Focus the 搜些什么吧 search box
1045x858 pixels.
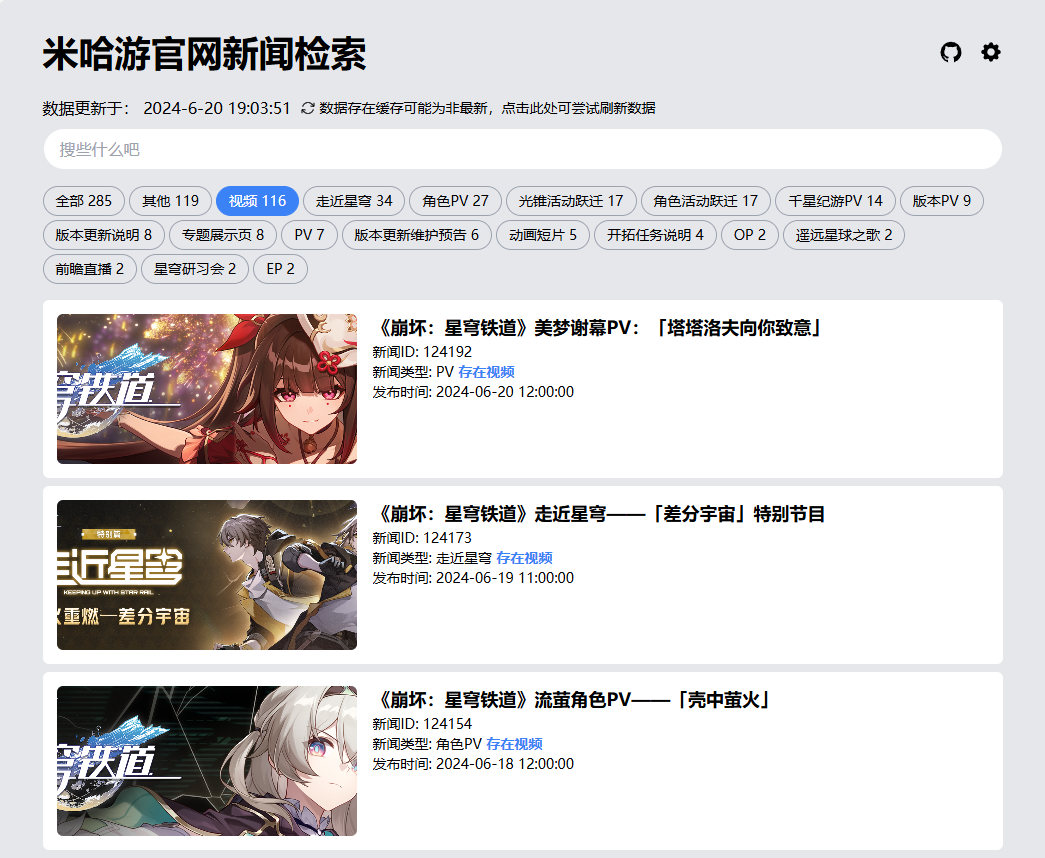coord(522,149)
